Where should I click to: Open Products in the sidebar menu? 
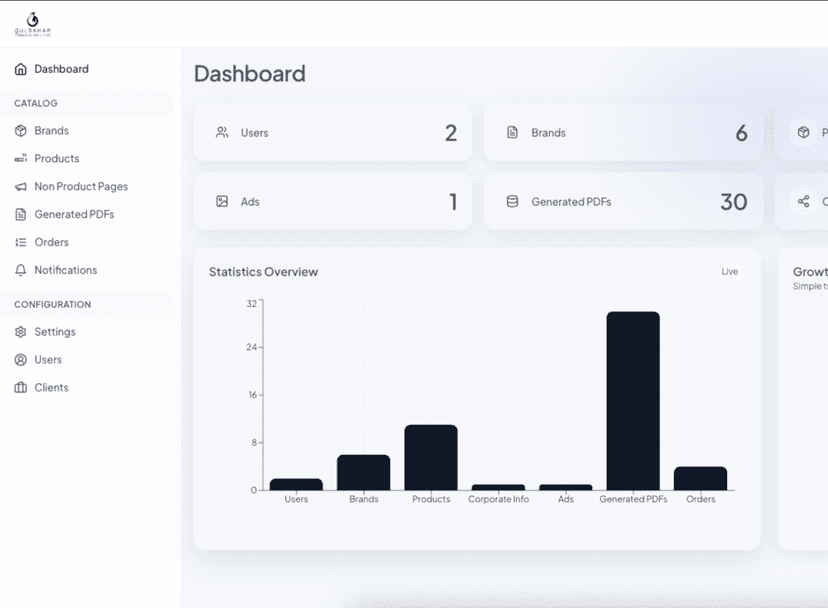57,159
